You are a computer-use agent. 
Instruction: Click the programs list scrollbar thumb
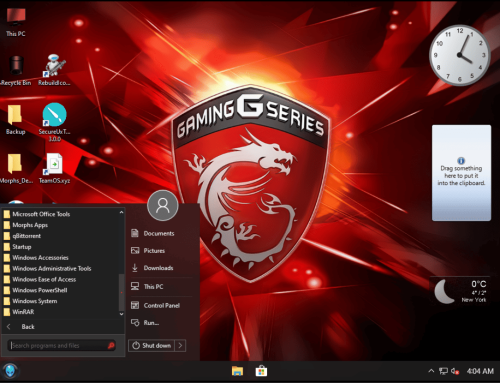pos(121,292)
